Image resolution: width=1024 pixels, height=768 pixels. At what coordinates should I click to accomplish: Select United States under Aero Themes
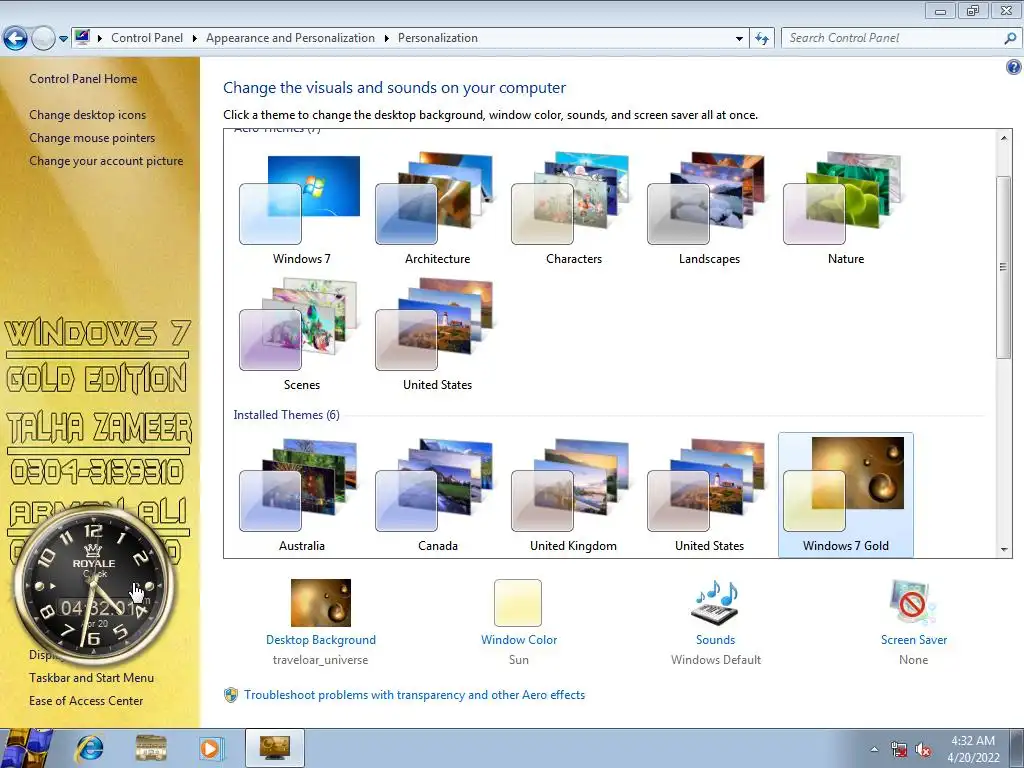point(437,334)
